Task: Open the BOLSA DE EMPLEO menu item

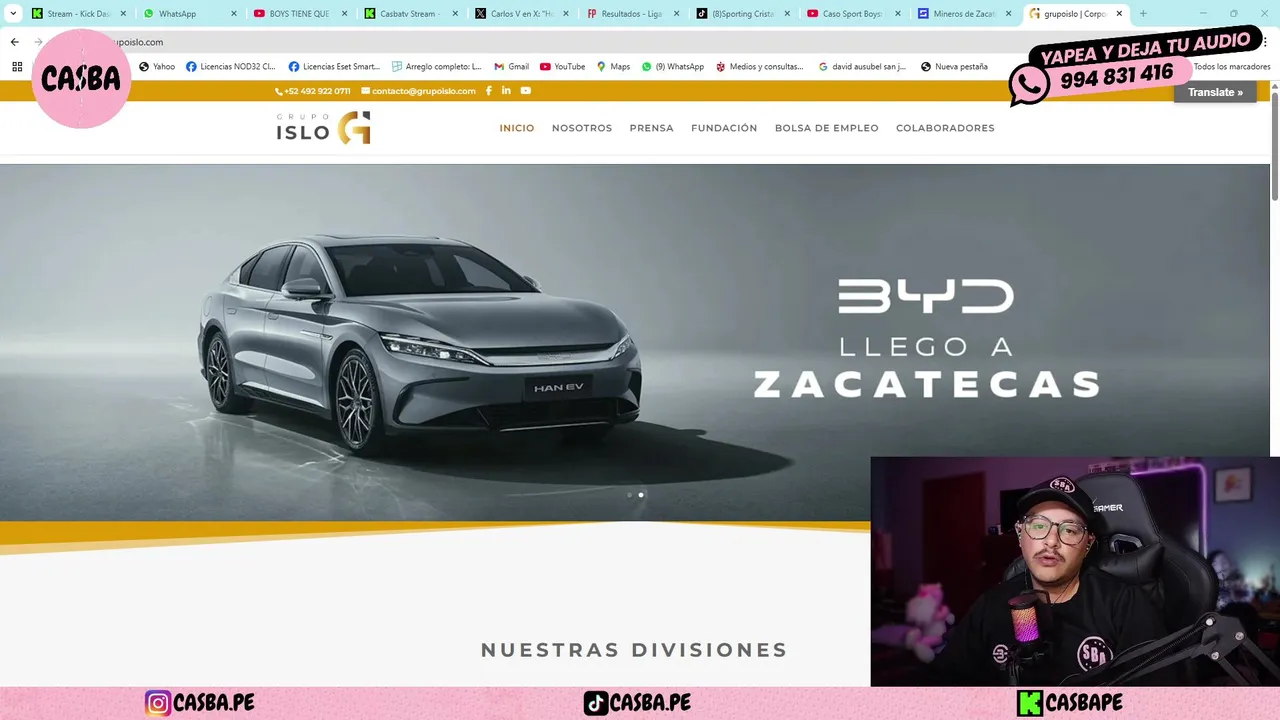Action: pos(826,128)
